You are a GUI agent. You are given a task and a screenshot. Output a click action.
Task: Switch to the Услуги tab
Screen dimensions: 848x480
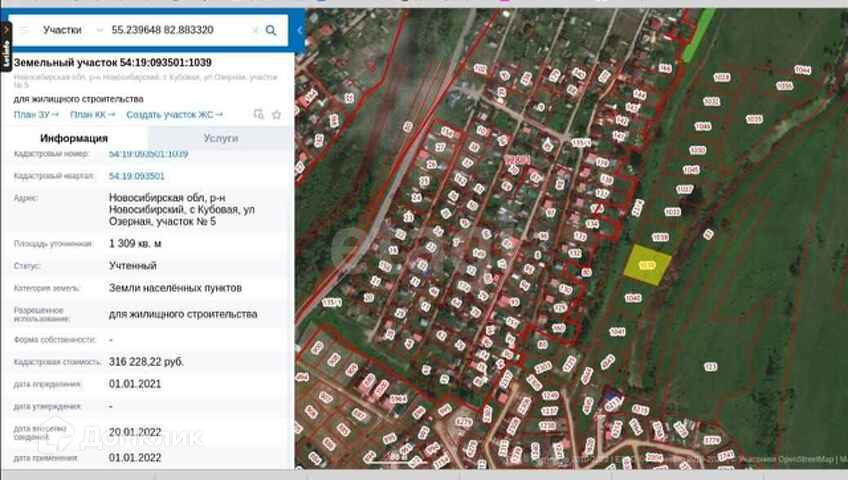[x=221, y=138]
